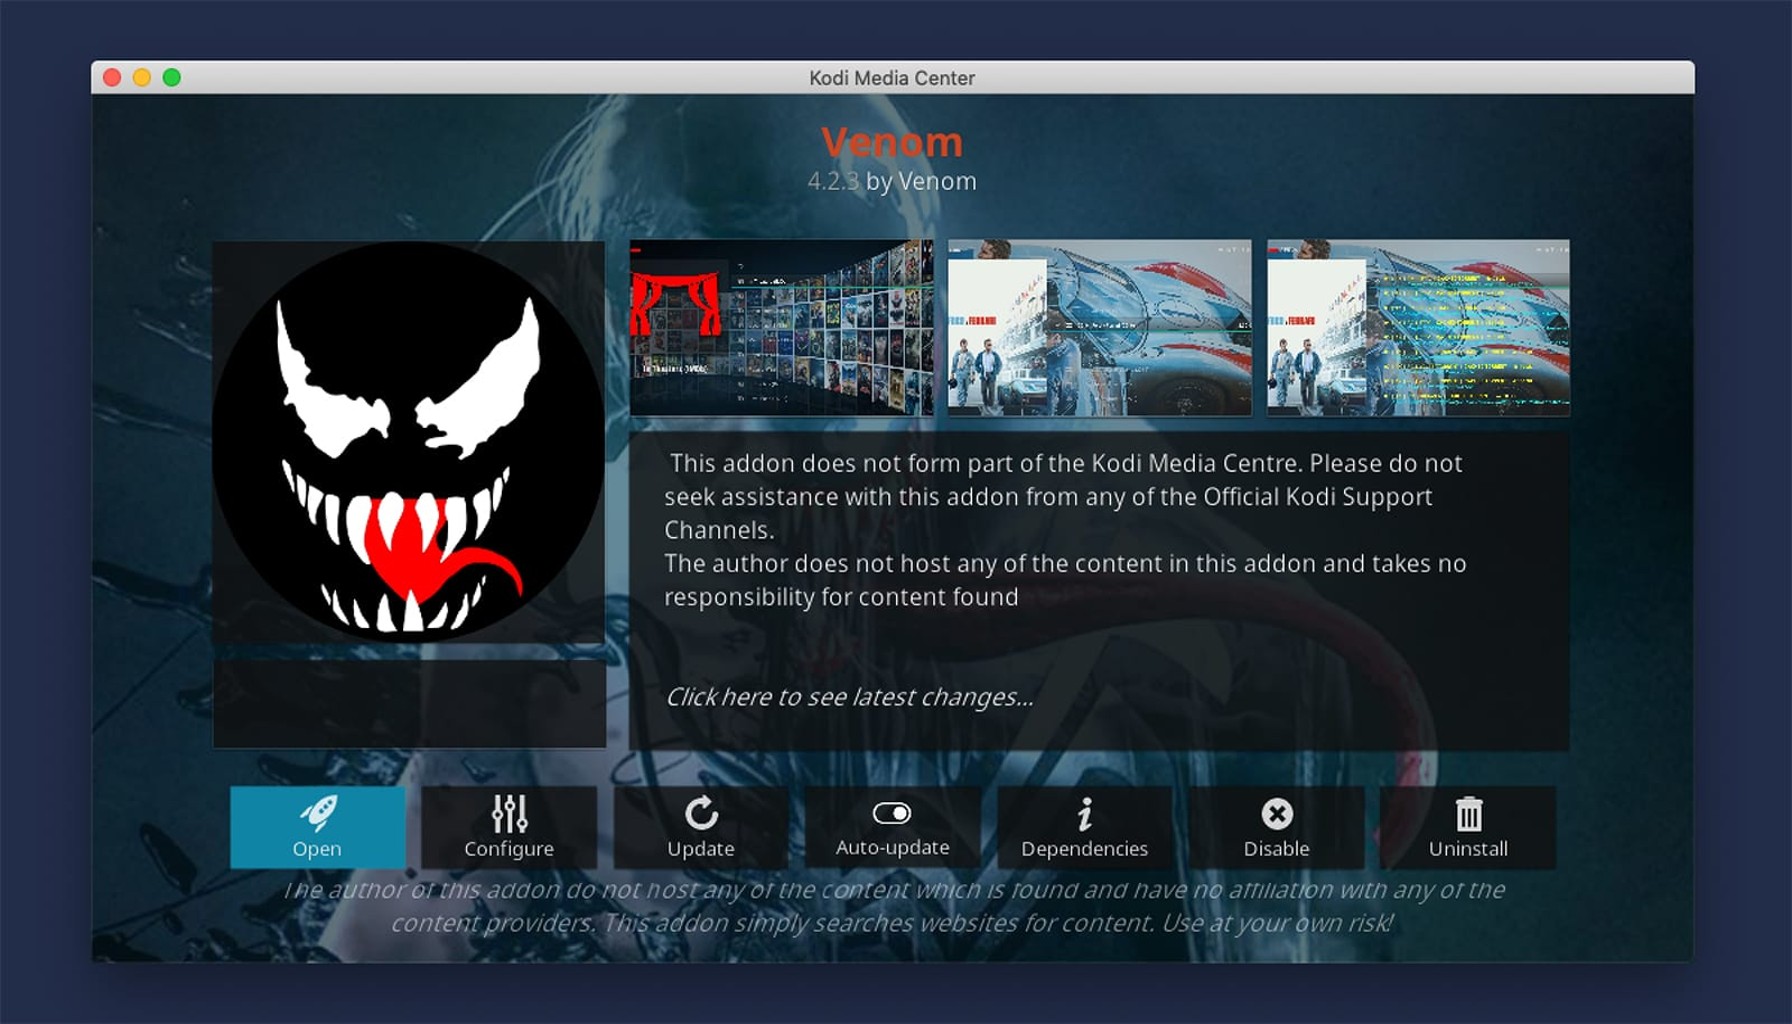Viewport: 1792px width, 1024px height.
Task: Click the addon description text box
Action: pos(1099,591)
